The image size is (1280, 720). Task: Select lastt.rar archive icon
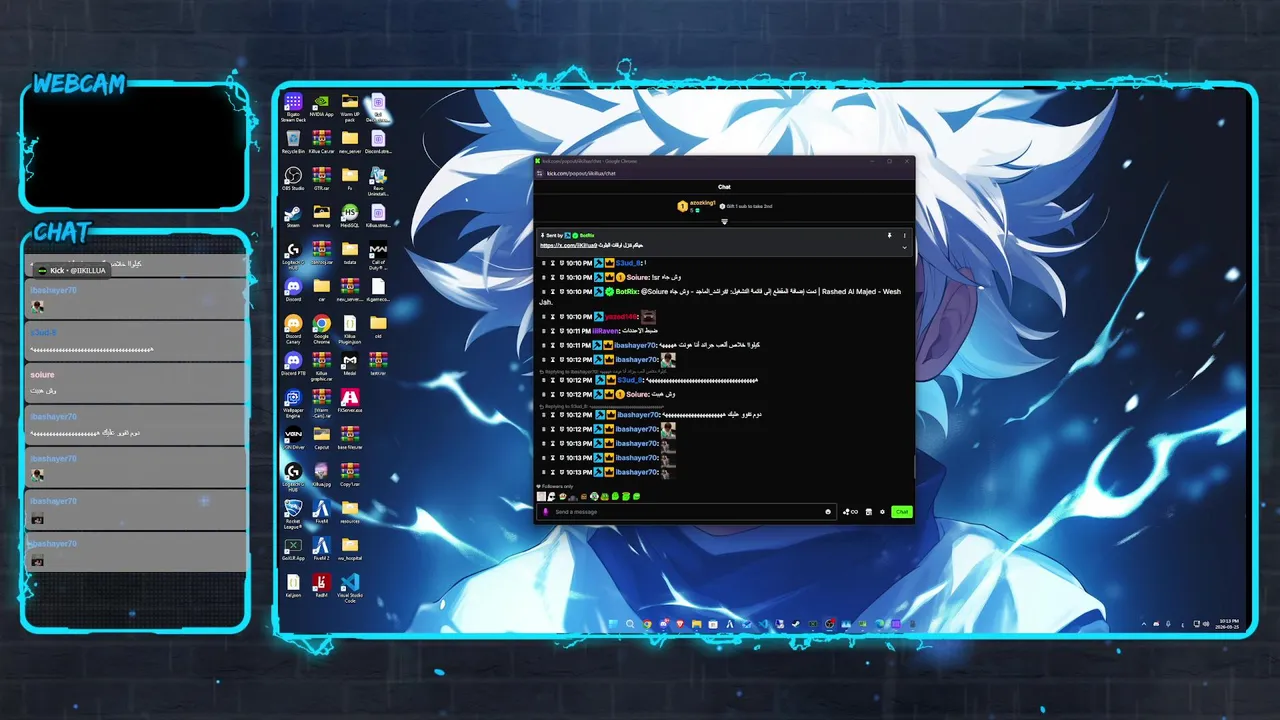click(378, 364)
